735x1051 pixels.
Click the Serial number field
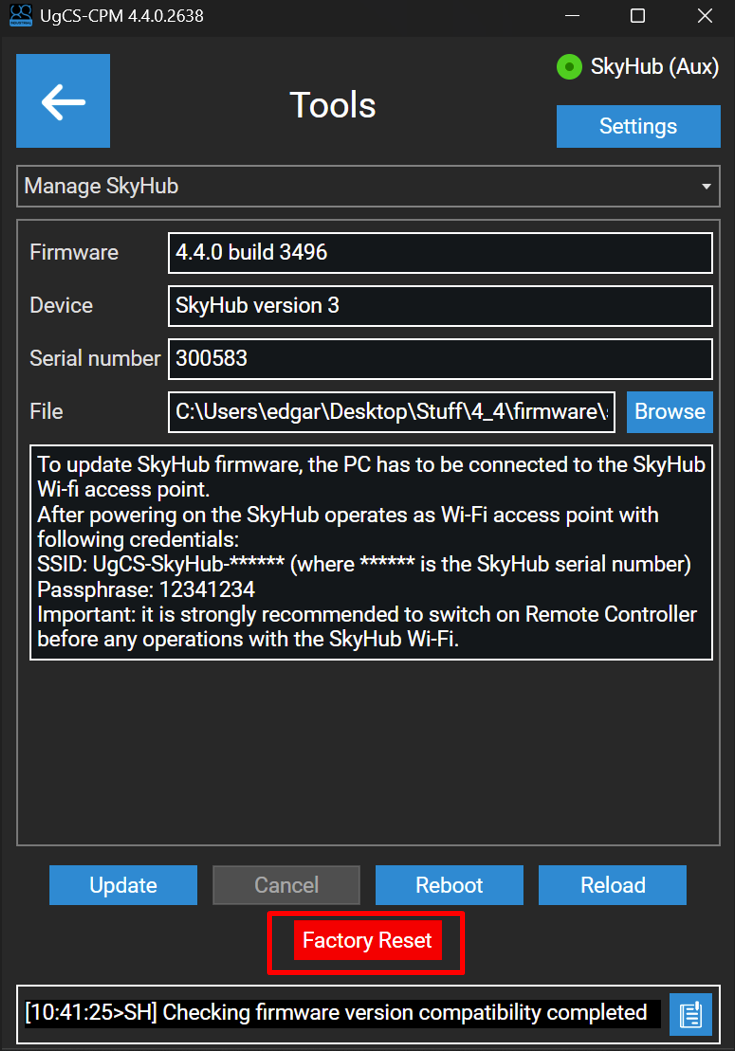(x=440, y=359)
